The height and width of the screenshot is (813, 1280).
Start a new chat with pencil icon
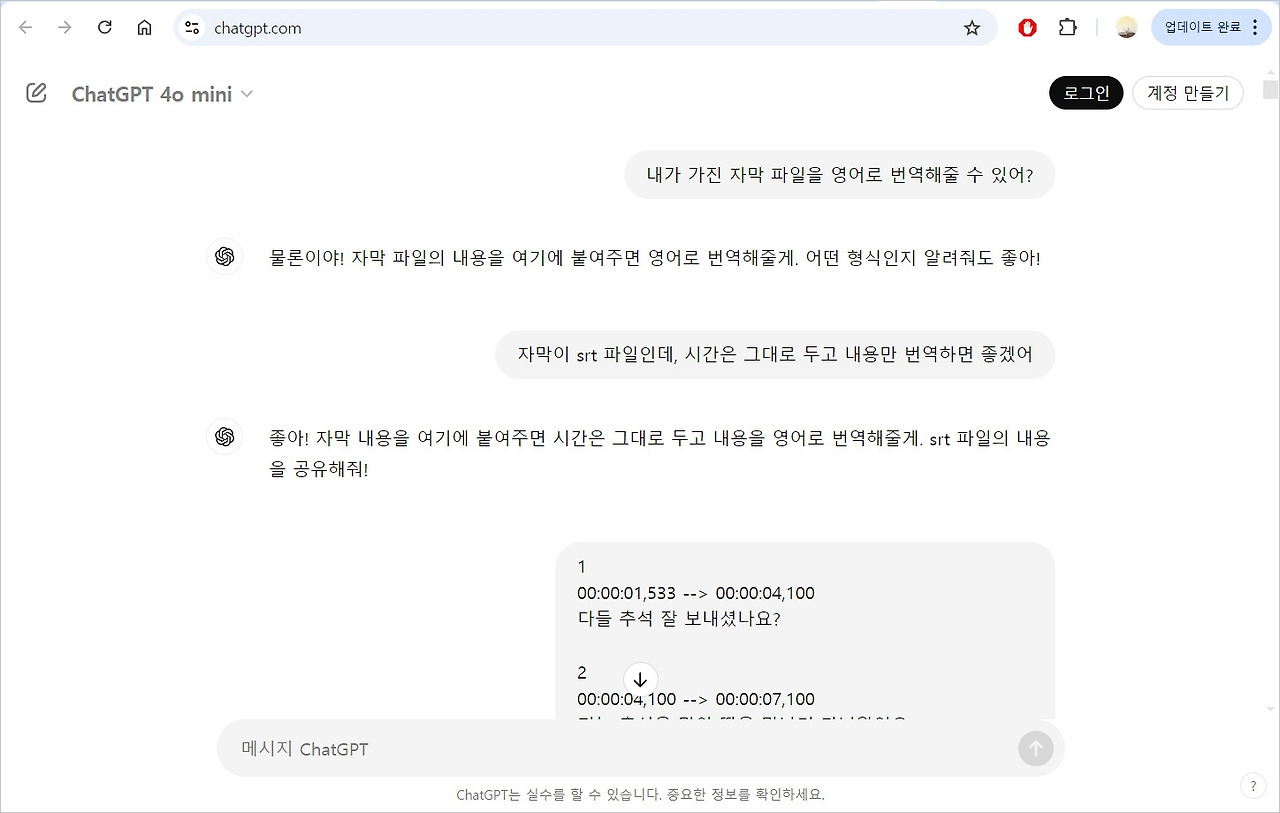point(36,94)
